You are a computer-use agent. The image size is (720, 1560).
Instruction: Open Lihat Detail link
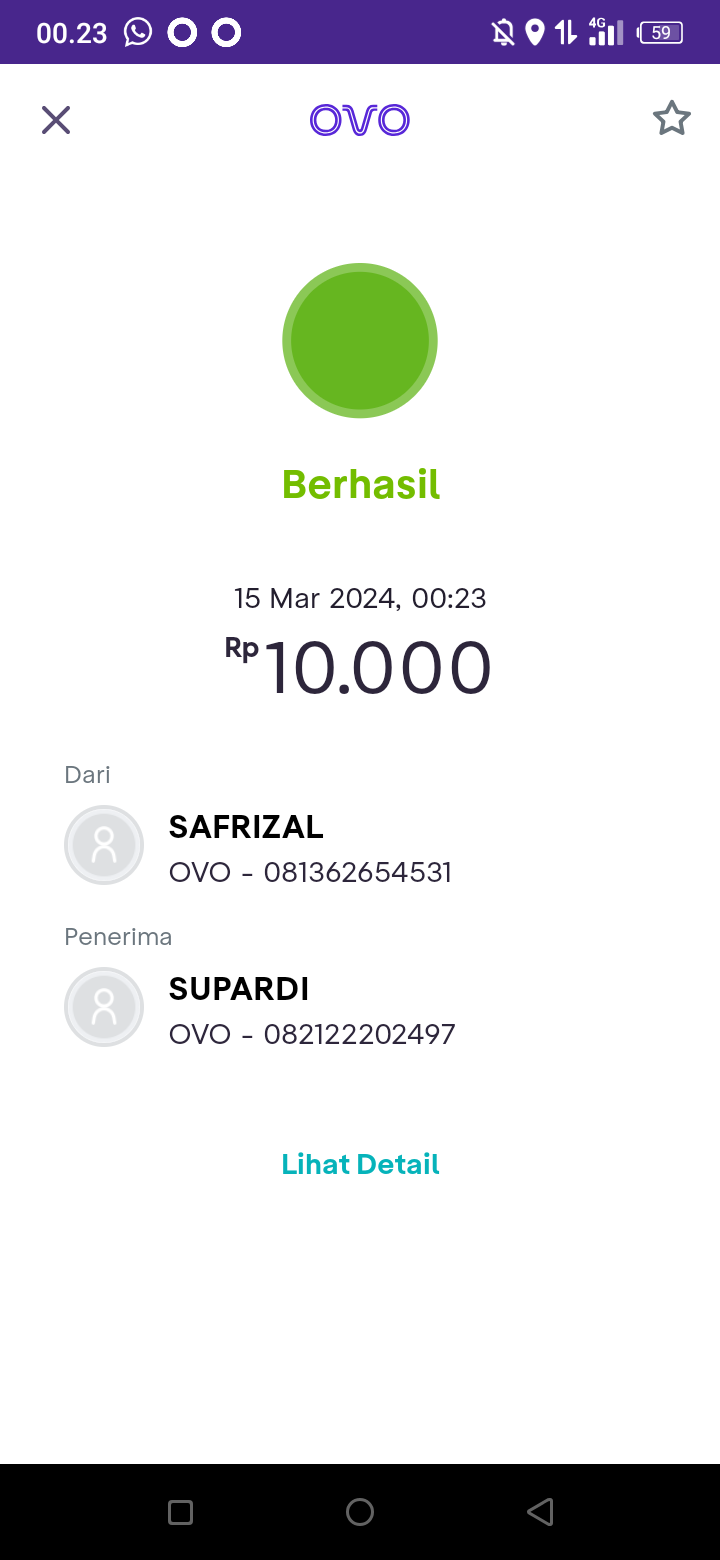point(360,1164)
